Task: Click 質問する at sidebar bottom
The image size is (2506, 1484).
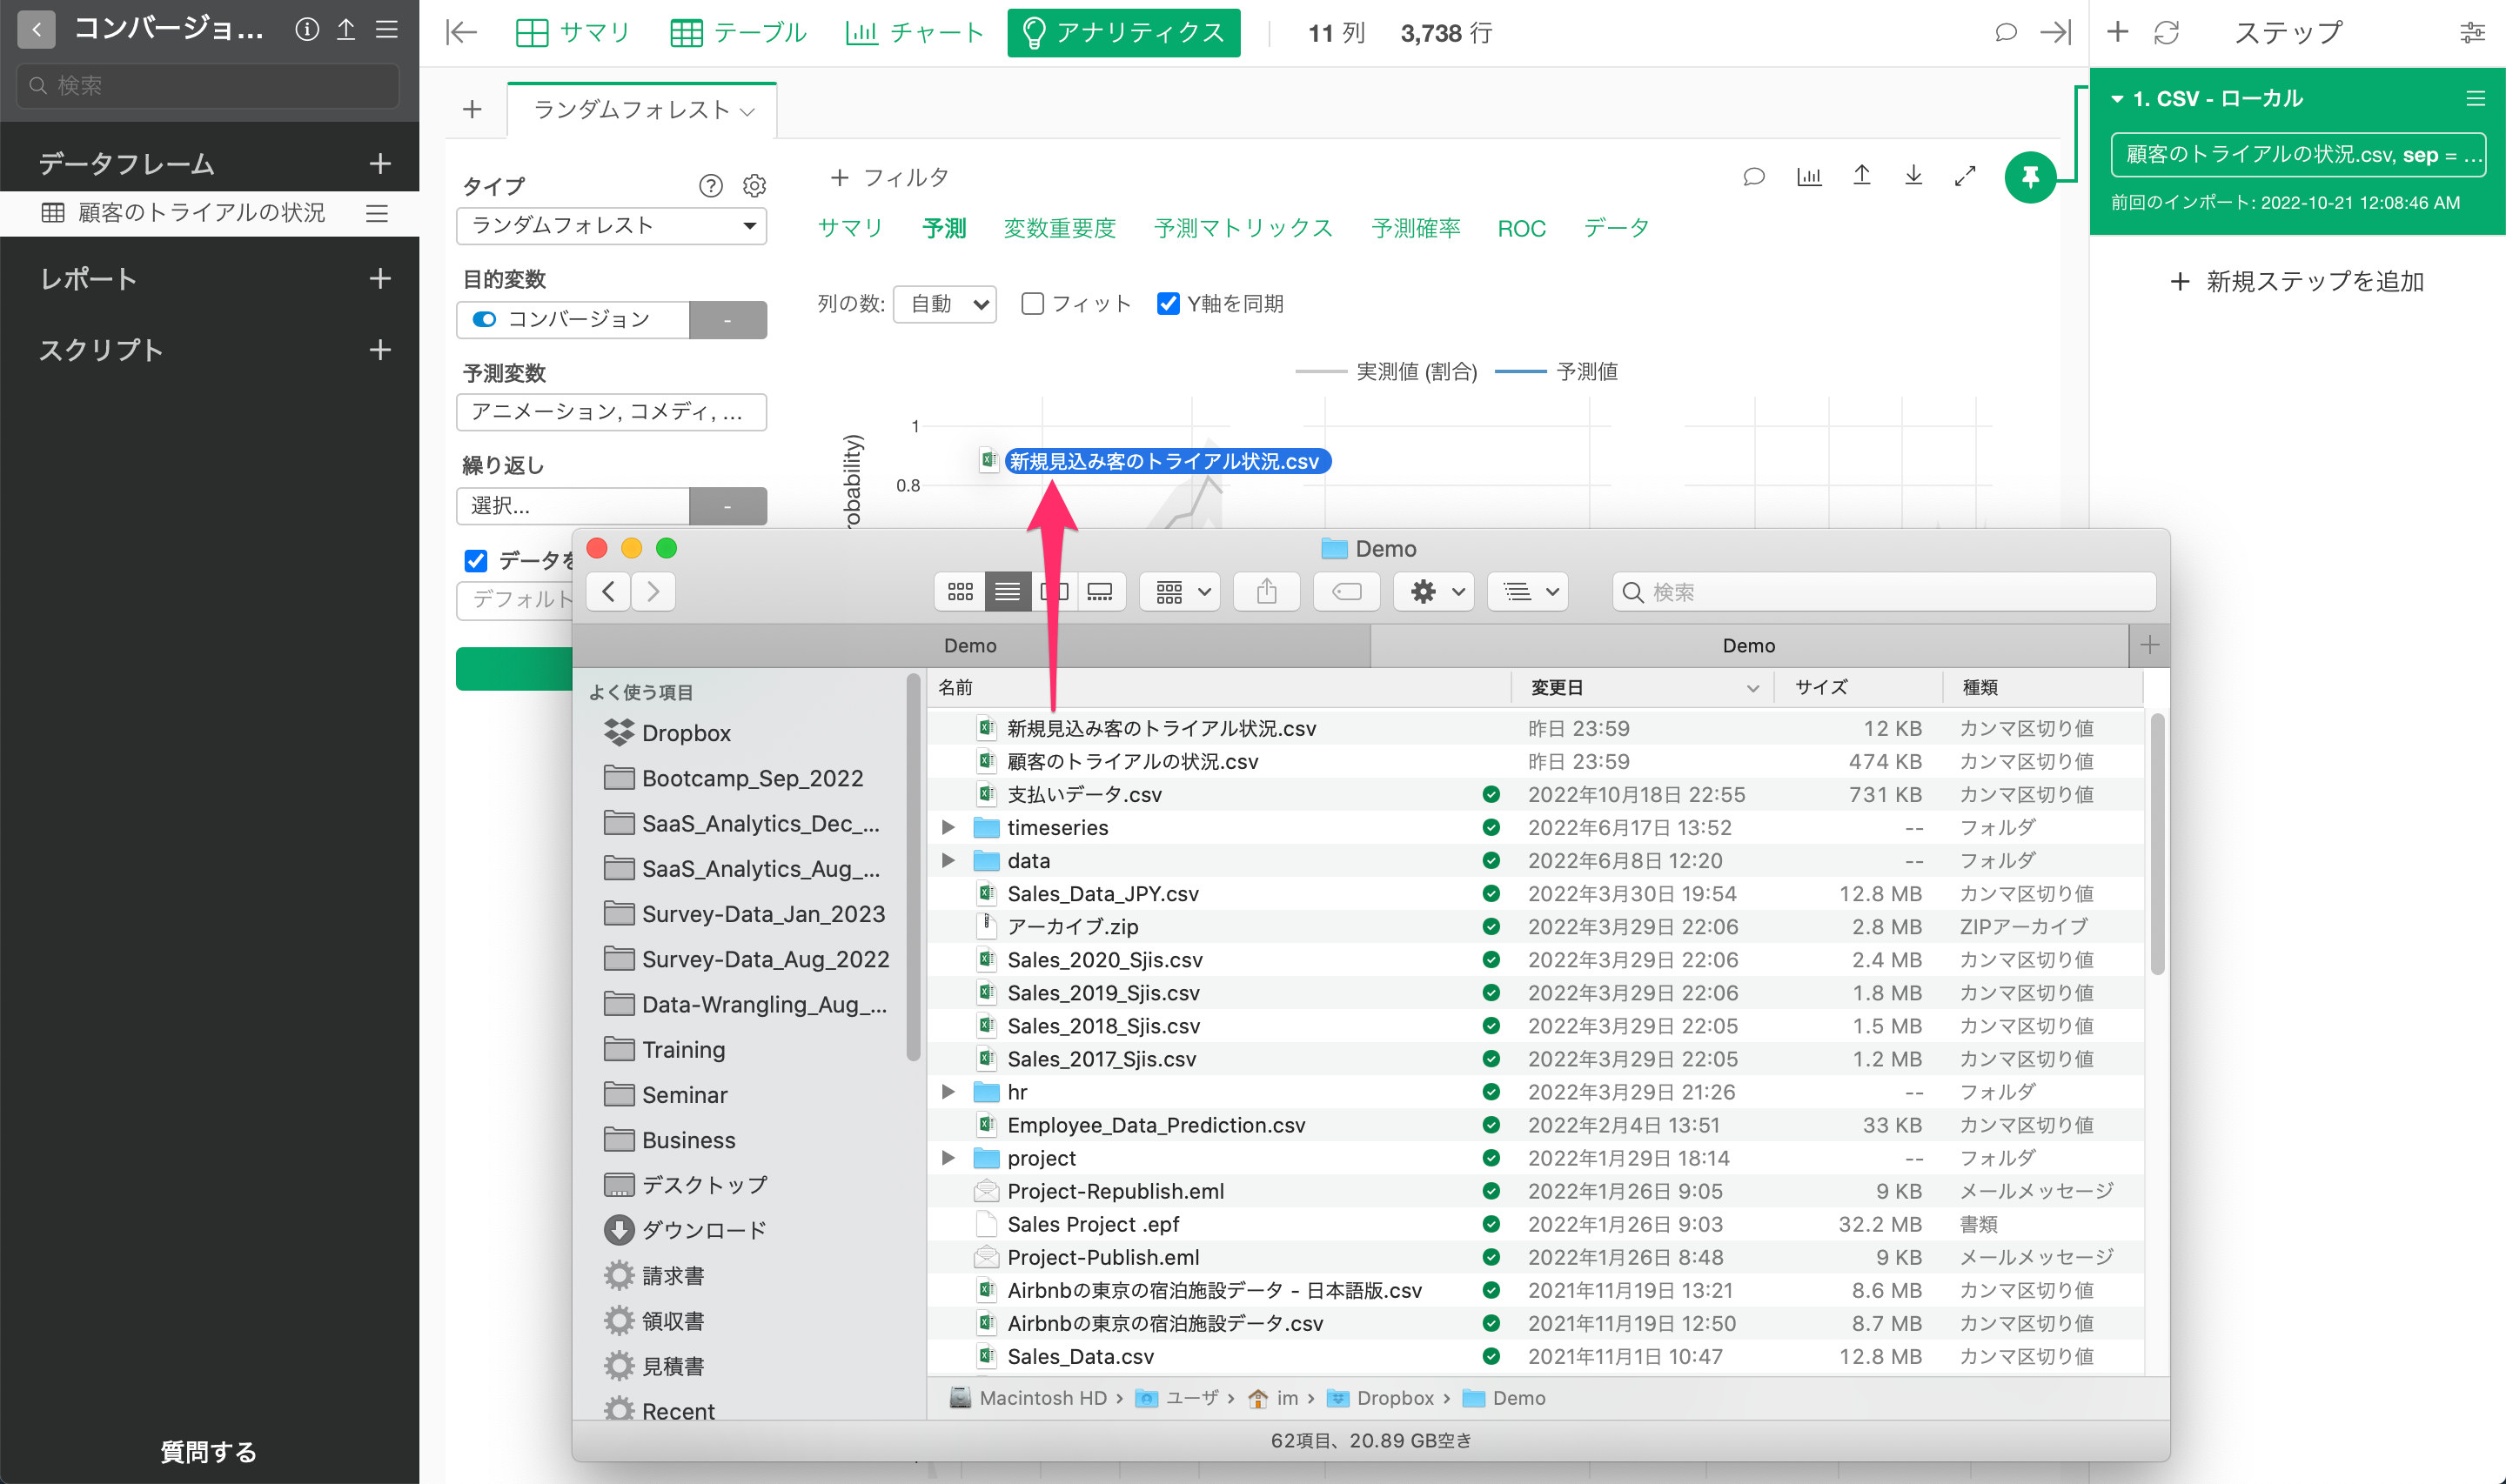Action: pyautogui.click(x=209, y=1451)
